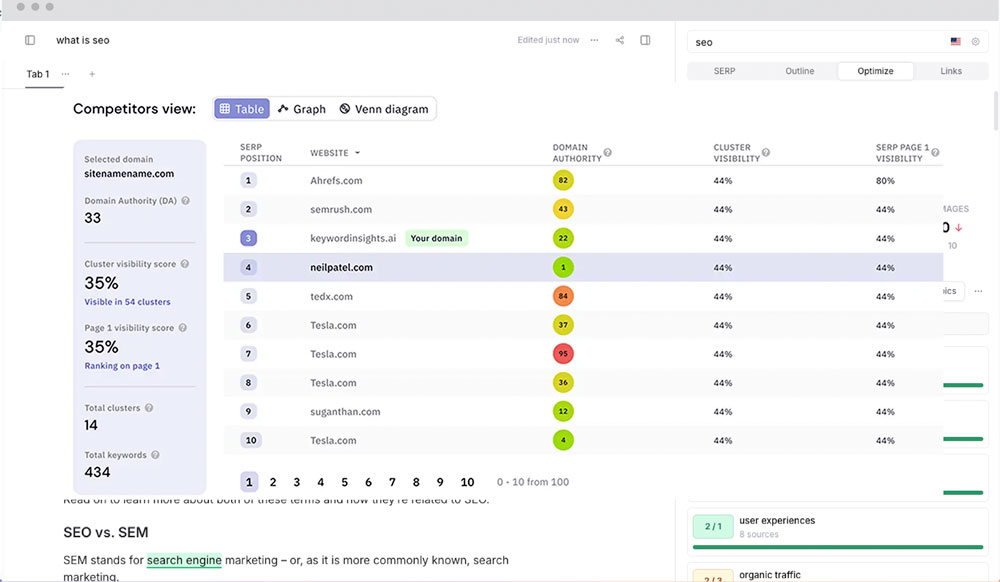This screenshot has height=582, width=1000.
Task: Switch to Table view
Action: 242,109
